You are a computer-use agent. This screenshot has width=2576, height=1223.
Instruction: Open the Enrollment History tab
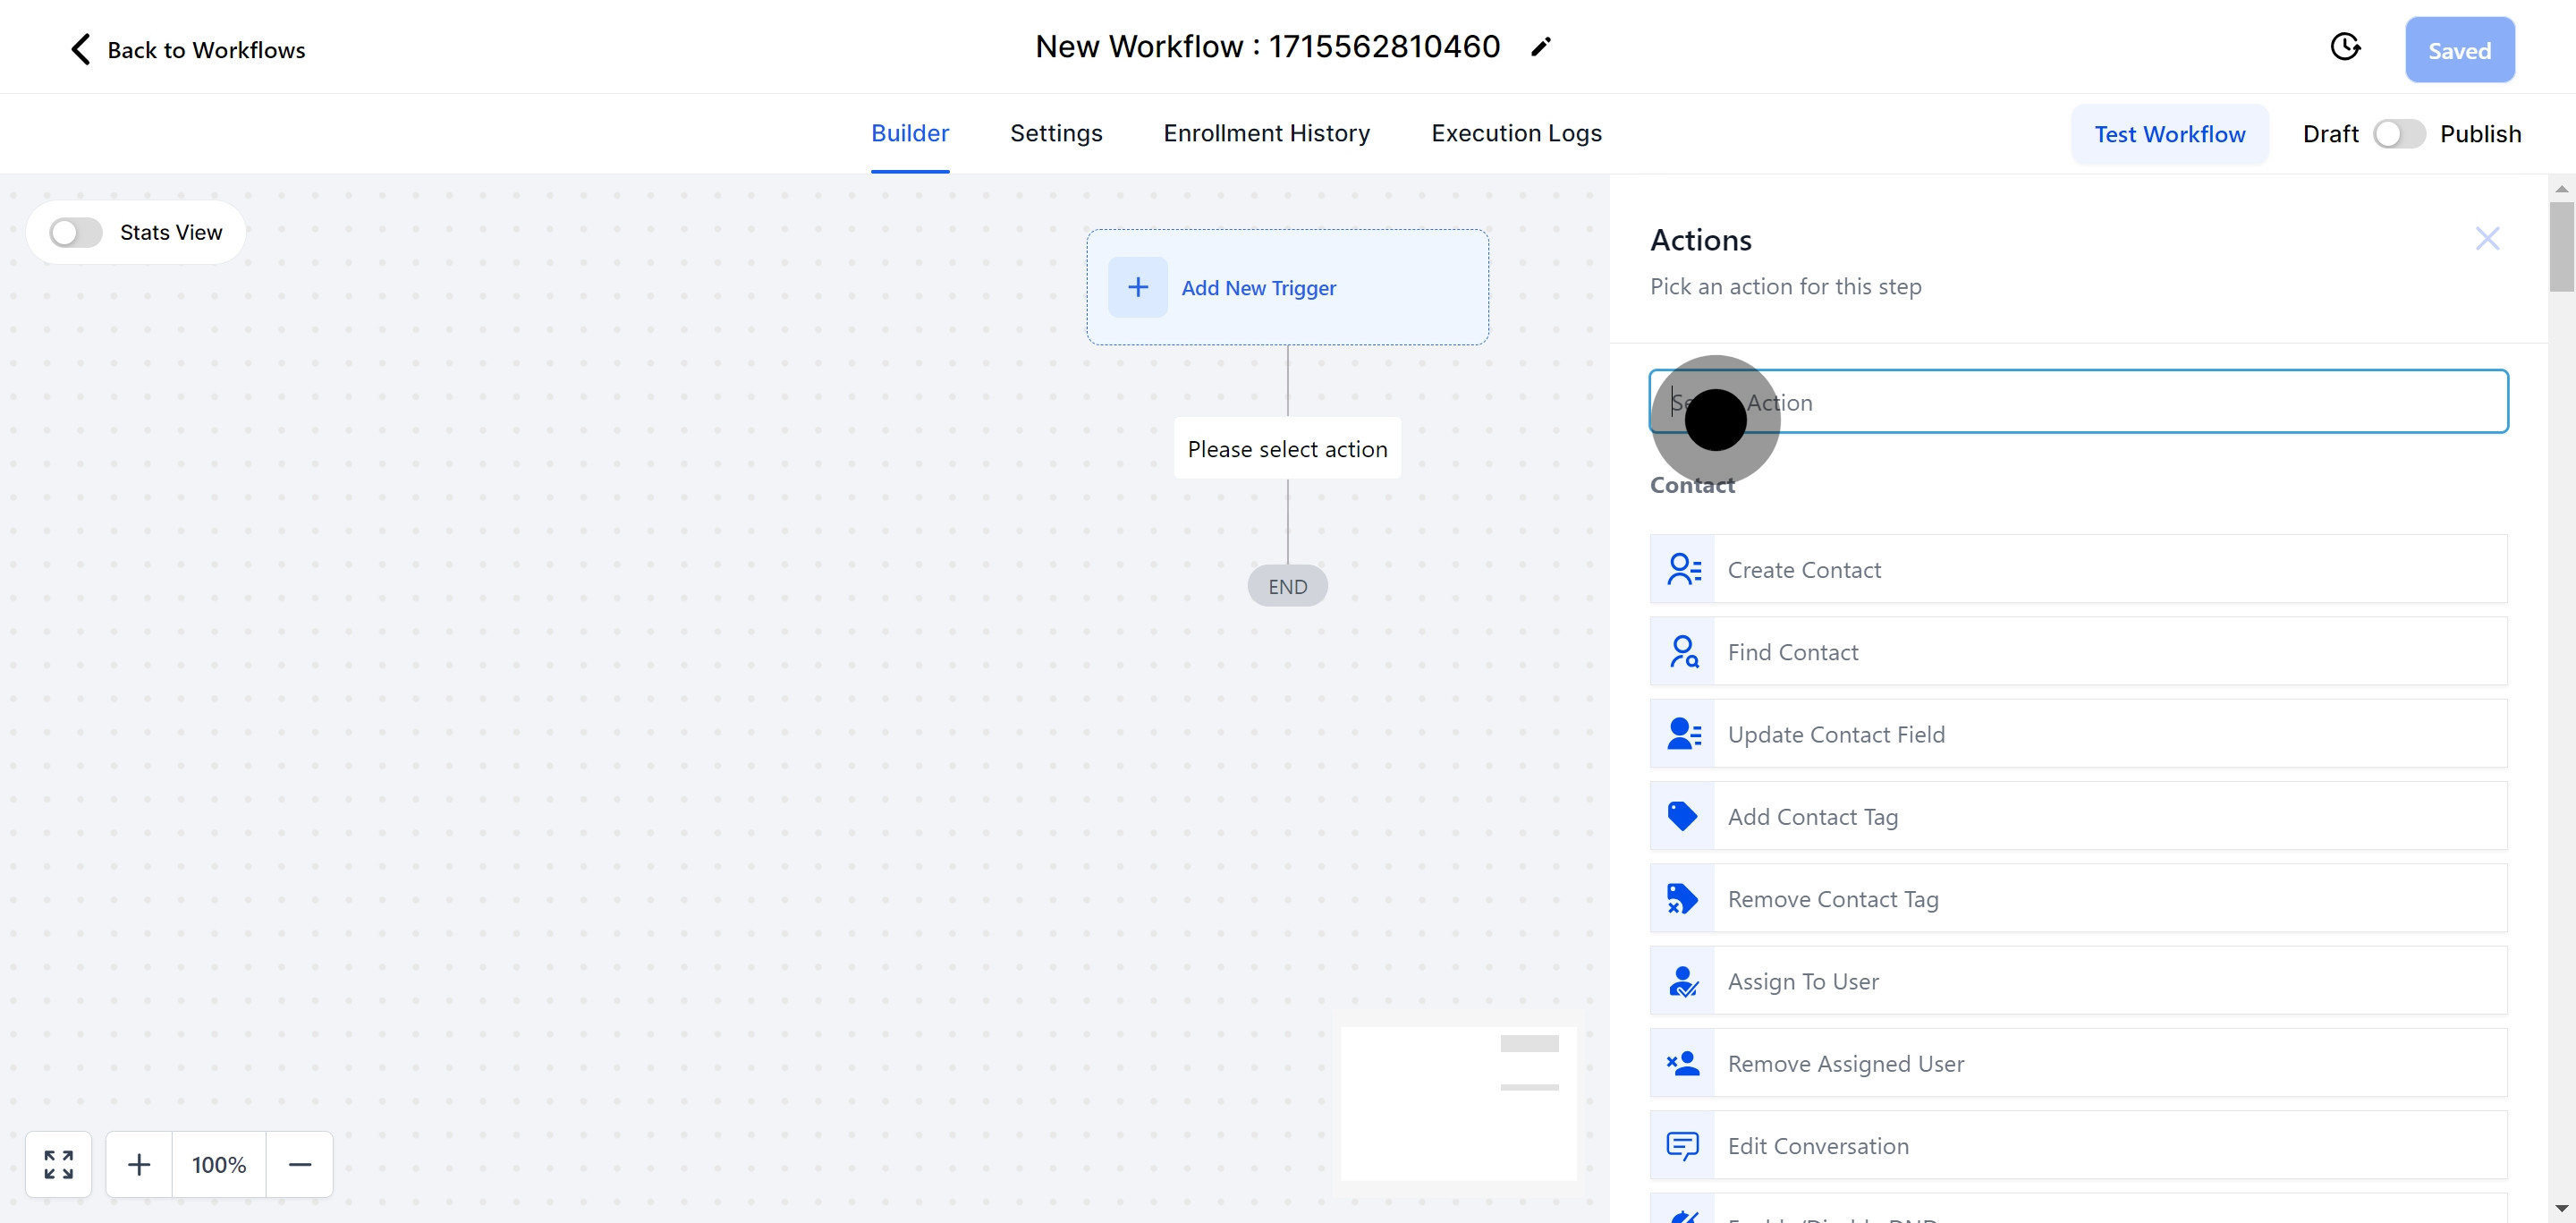coord(1266,133)
